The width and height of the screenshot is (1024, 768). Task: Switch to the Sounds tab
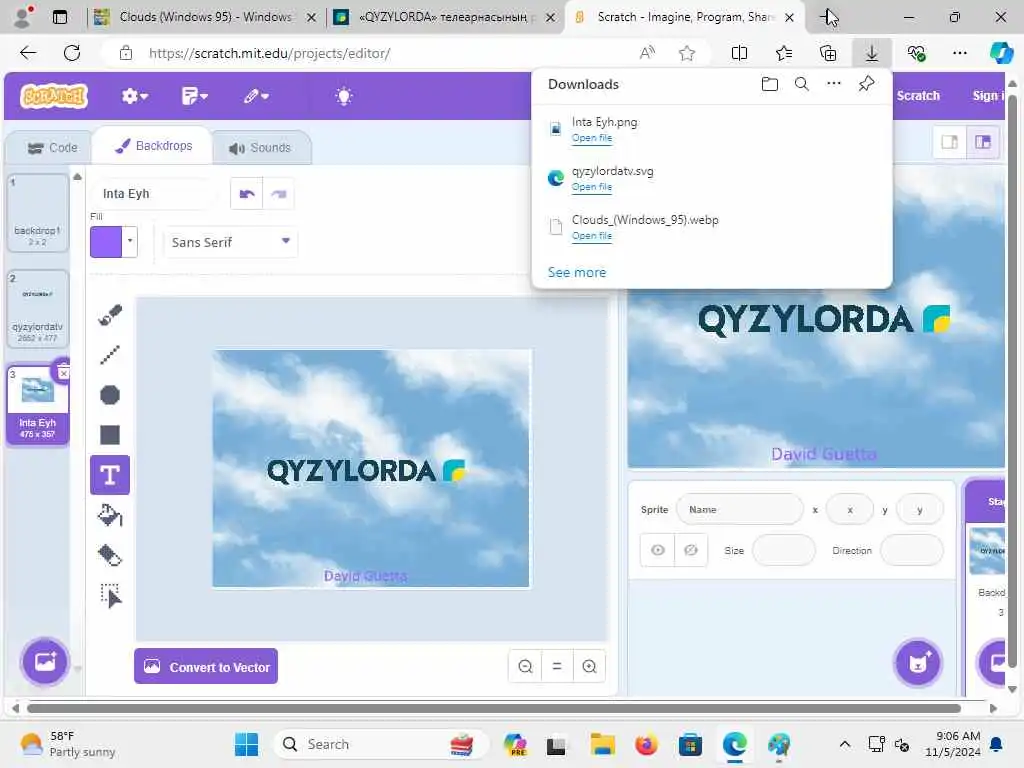[261, 148]
